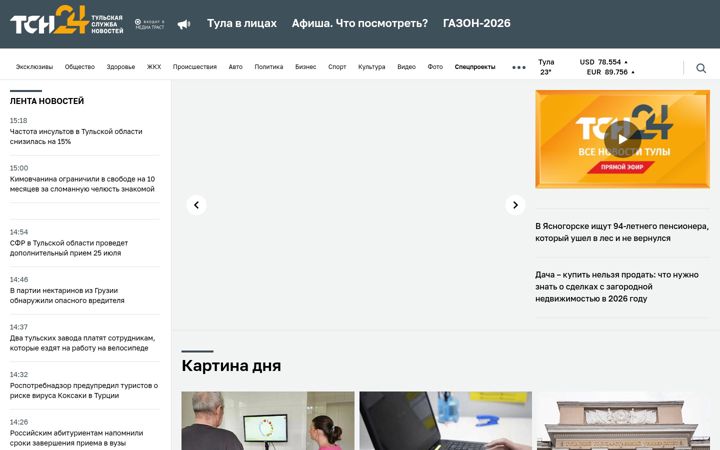Select Здоровье category
Viewport: 720px width, 450px height.
point(121,67)
